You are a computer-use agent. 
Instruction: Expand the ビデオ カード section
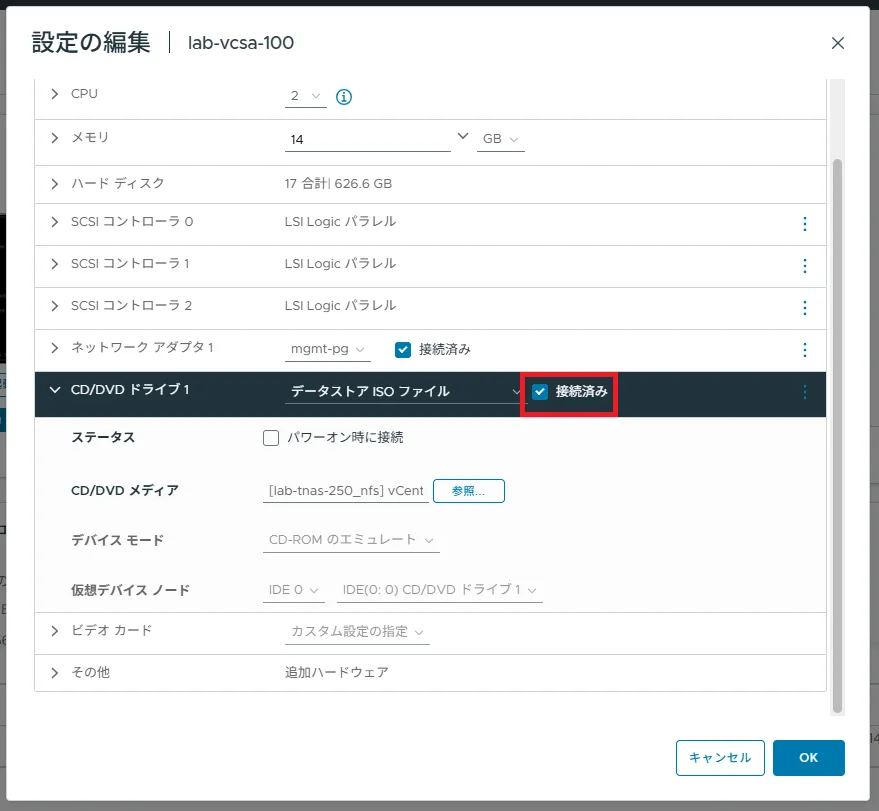(x=55, y=631)
